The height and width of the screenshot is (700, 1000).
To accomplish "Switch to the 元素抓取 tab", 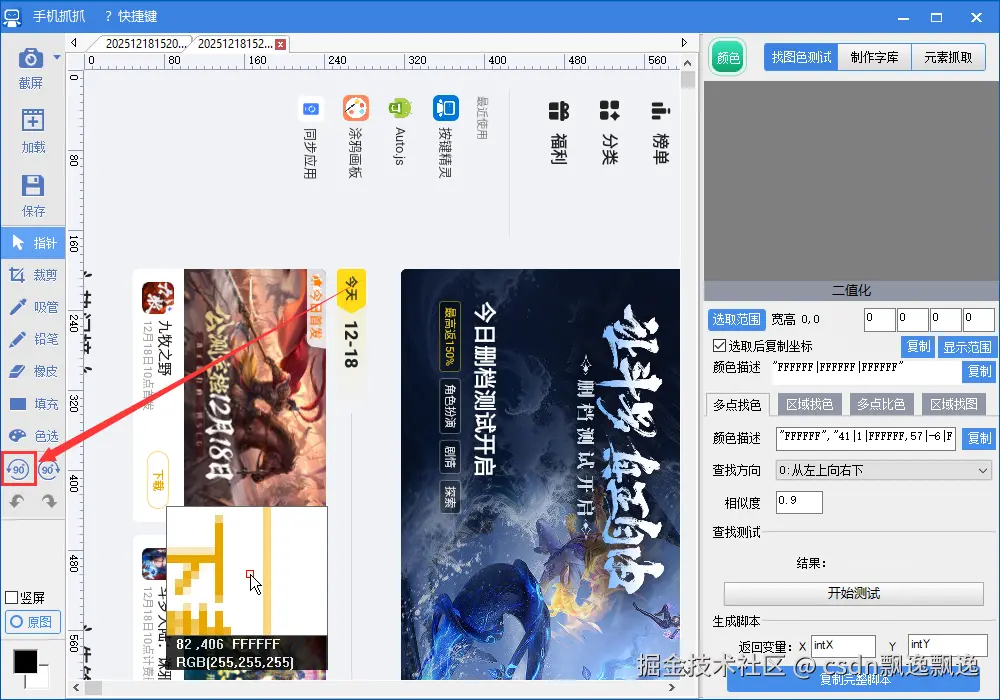I will point(948,57).
